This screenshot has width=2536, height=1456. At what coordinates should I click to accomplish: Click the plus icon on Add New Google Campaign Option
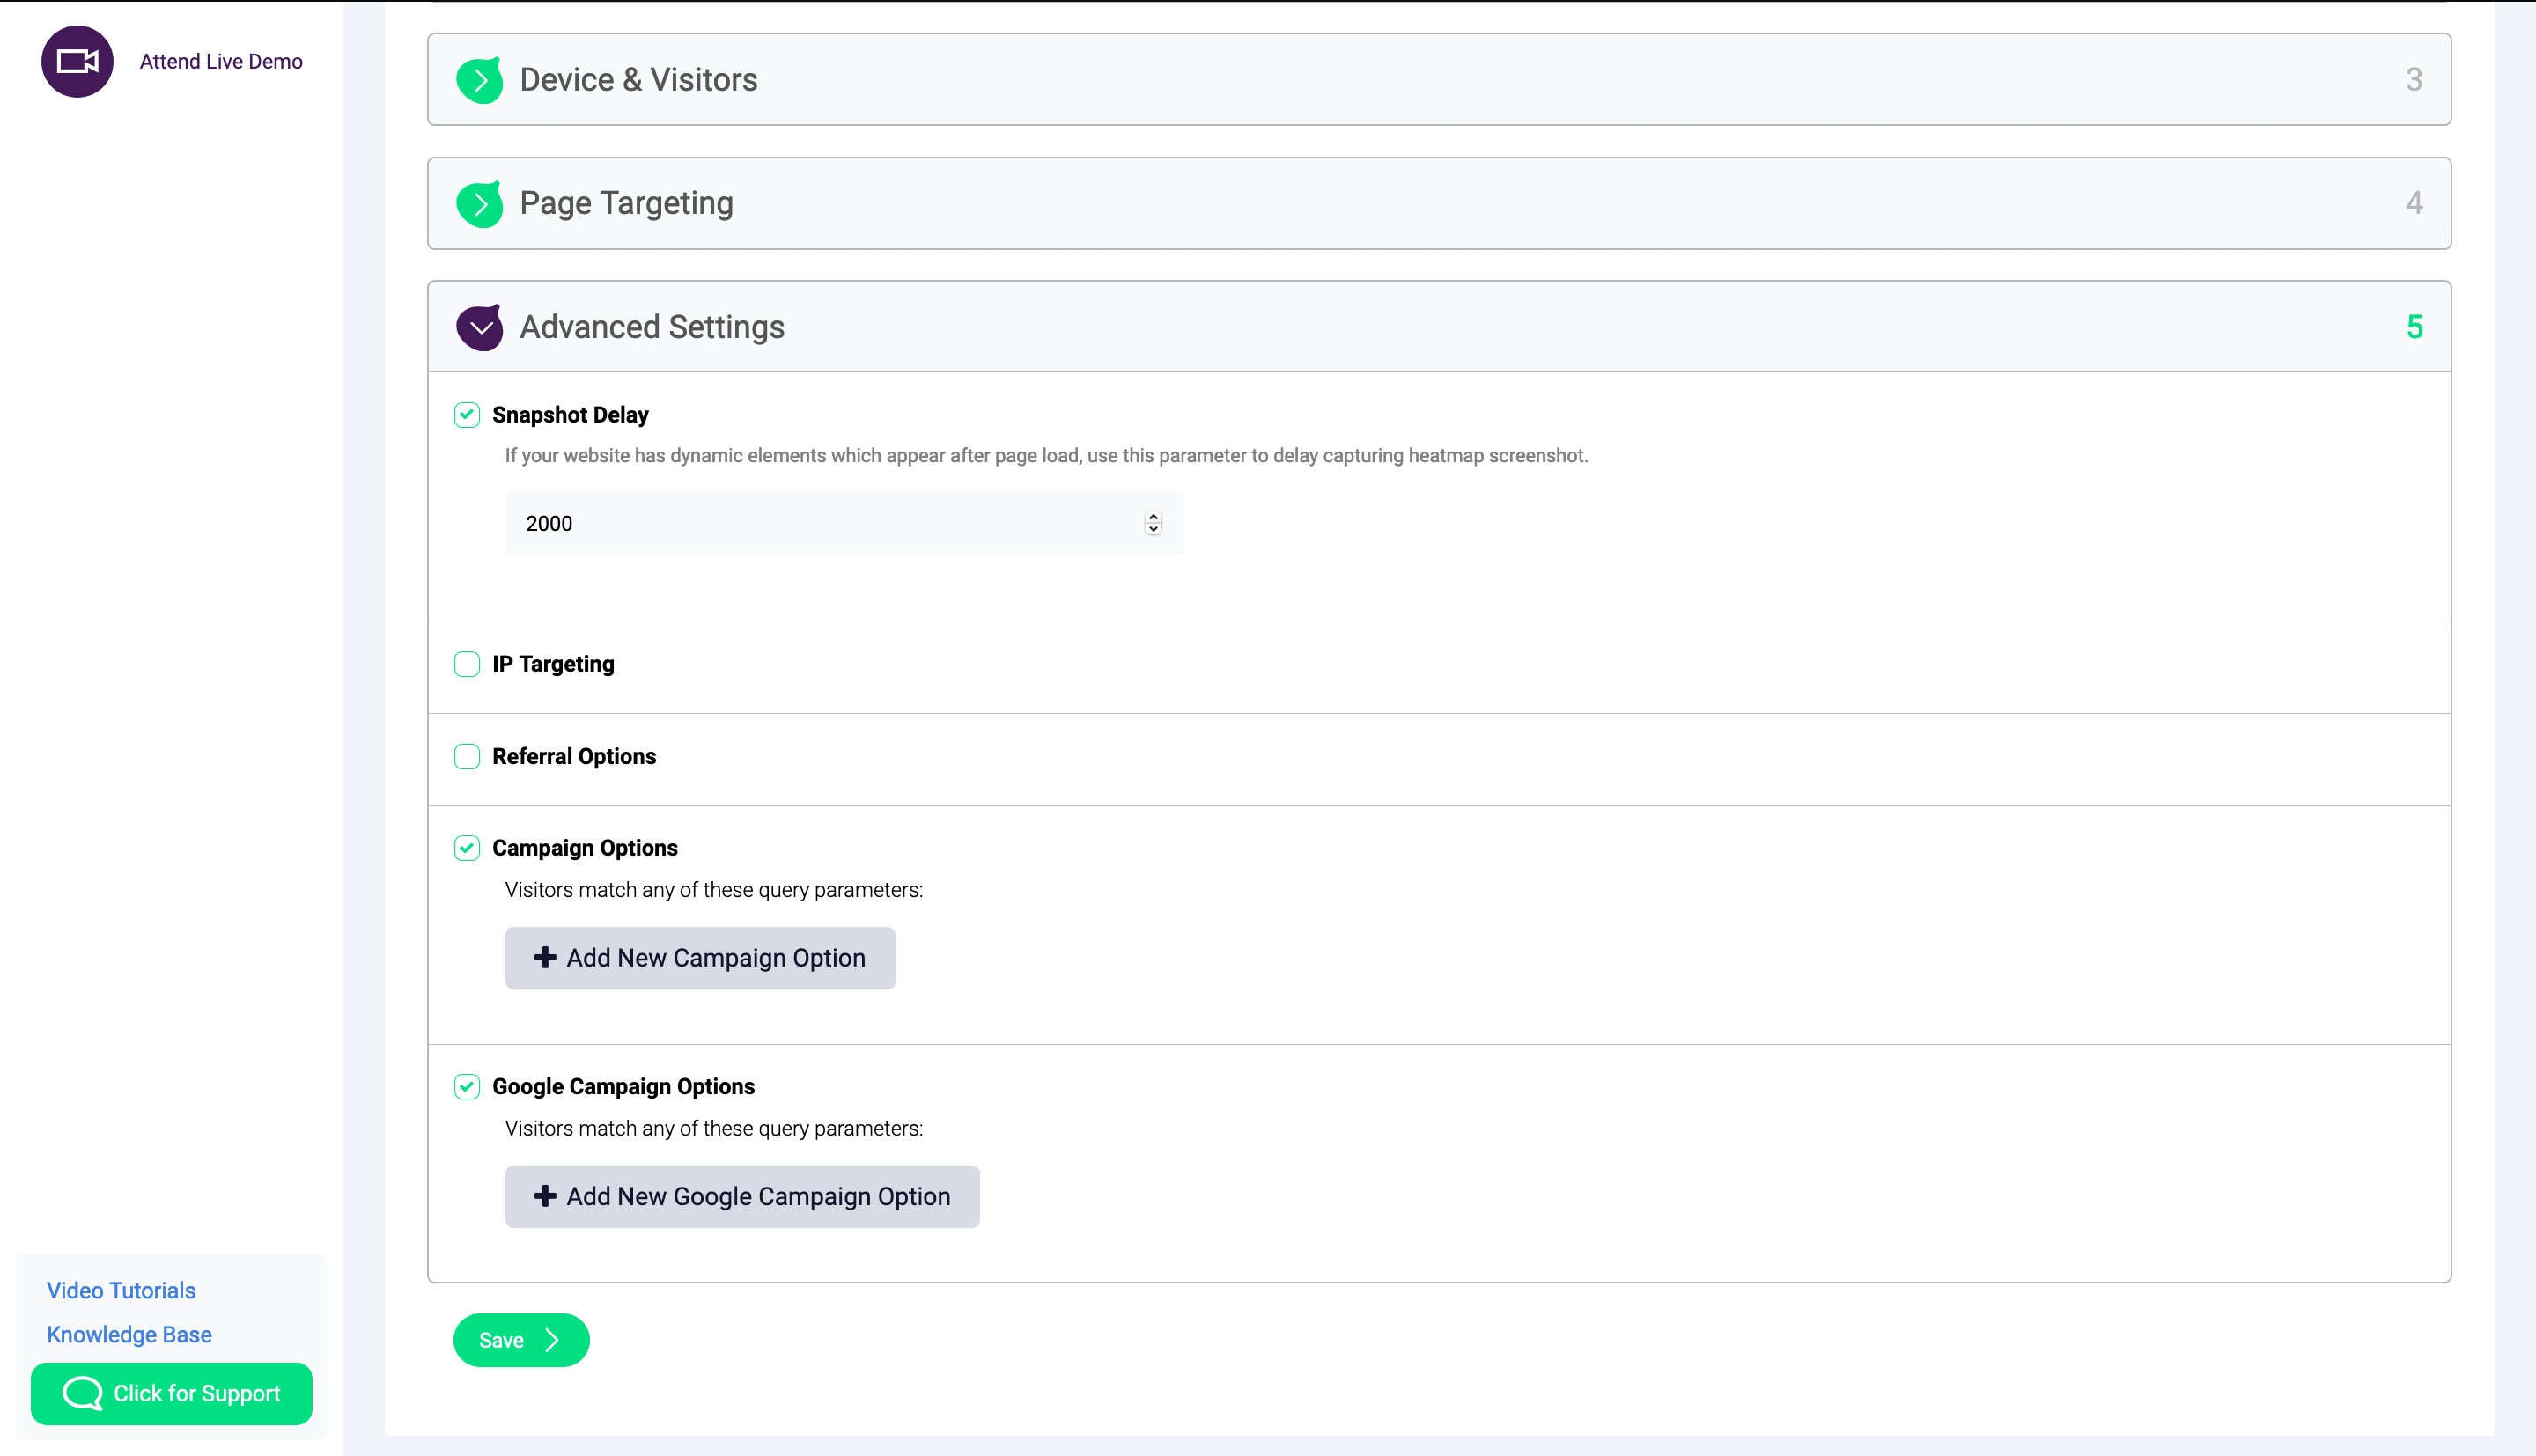coord(545,1196)
